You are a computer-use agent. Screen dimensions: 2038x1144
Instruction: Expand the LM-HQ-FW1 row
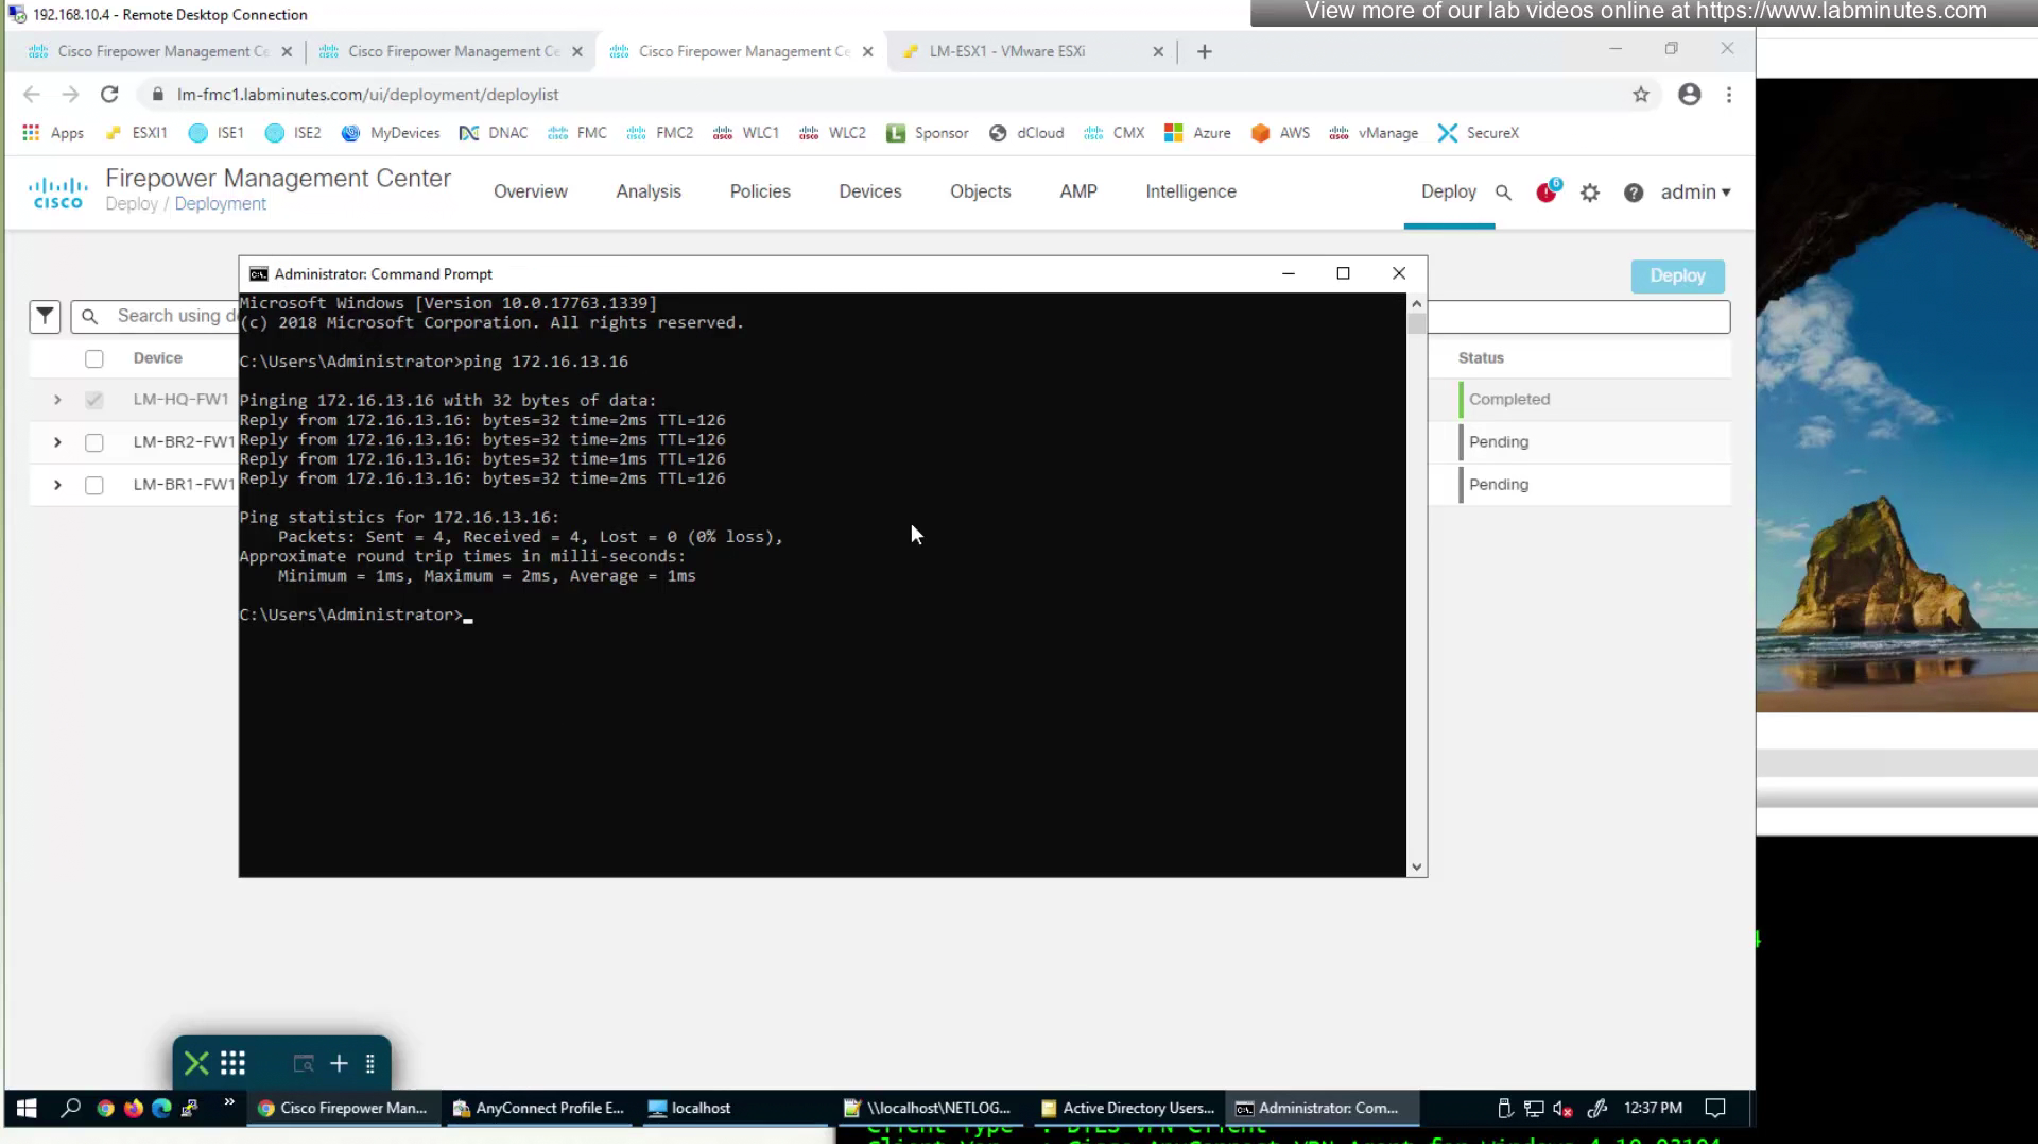click(57, 399)
